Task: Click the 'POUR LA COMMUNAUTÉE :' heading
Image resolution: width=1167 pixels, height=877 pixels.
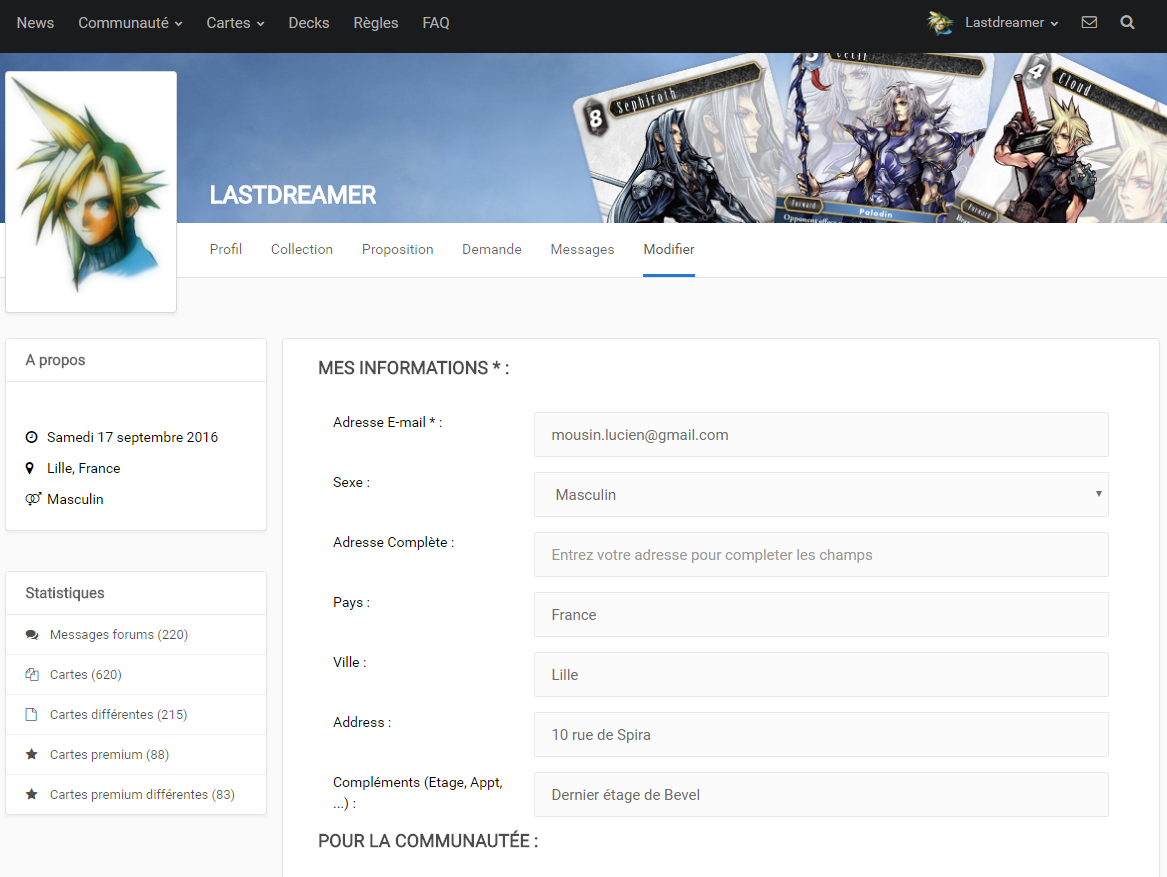Action: (x=428, y=841)
